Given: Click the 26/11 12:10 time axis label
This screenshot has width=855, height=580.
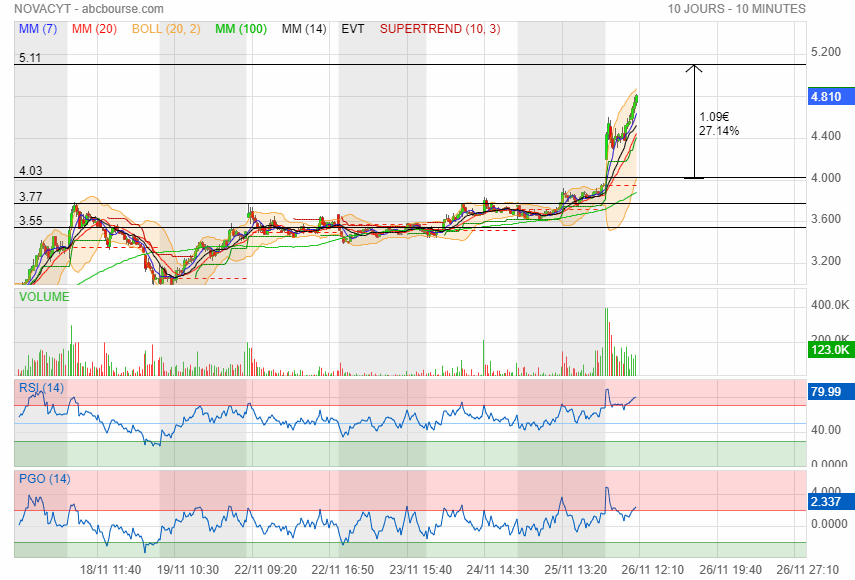Looking at the screenshot, I should [653, 570].
